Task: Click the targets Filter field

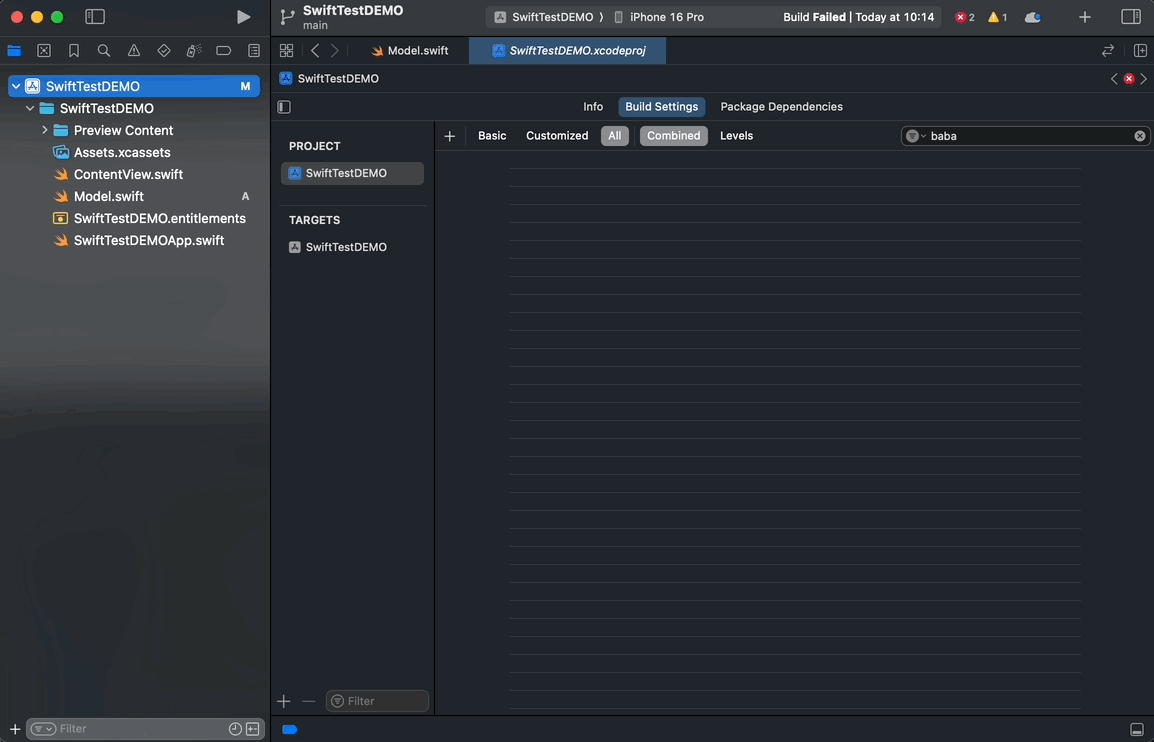Action: tap(377, 701)
